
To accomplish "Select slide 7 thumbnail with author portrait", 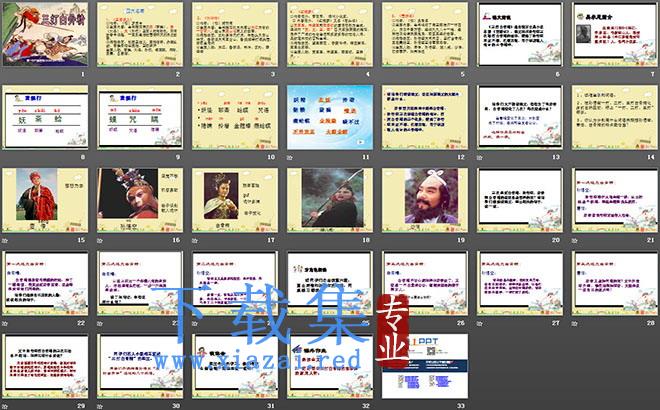I will click(615, 34).
